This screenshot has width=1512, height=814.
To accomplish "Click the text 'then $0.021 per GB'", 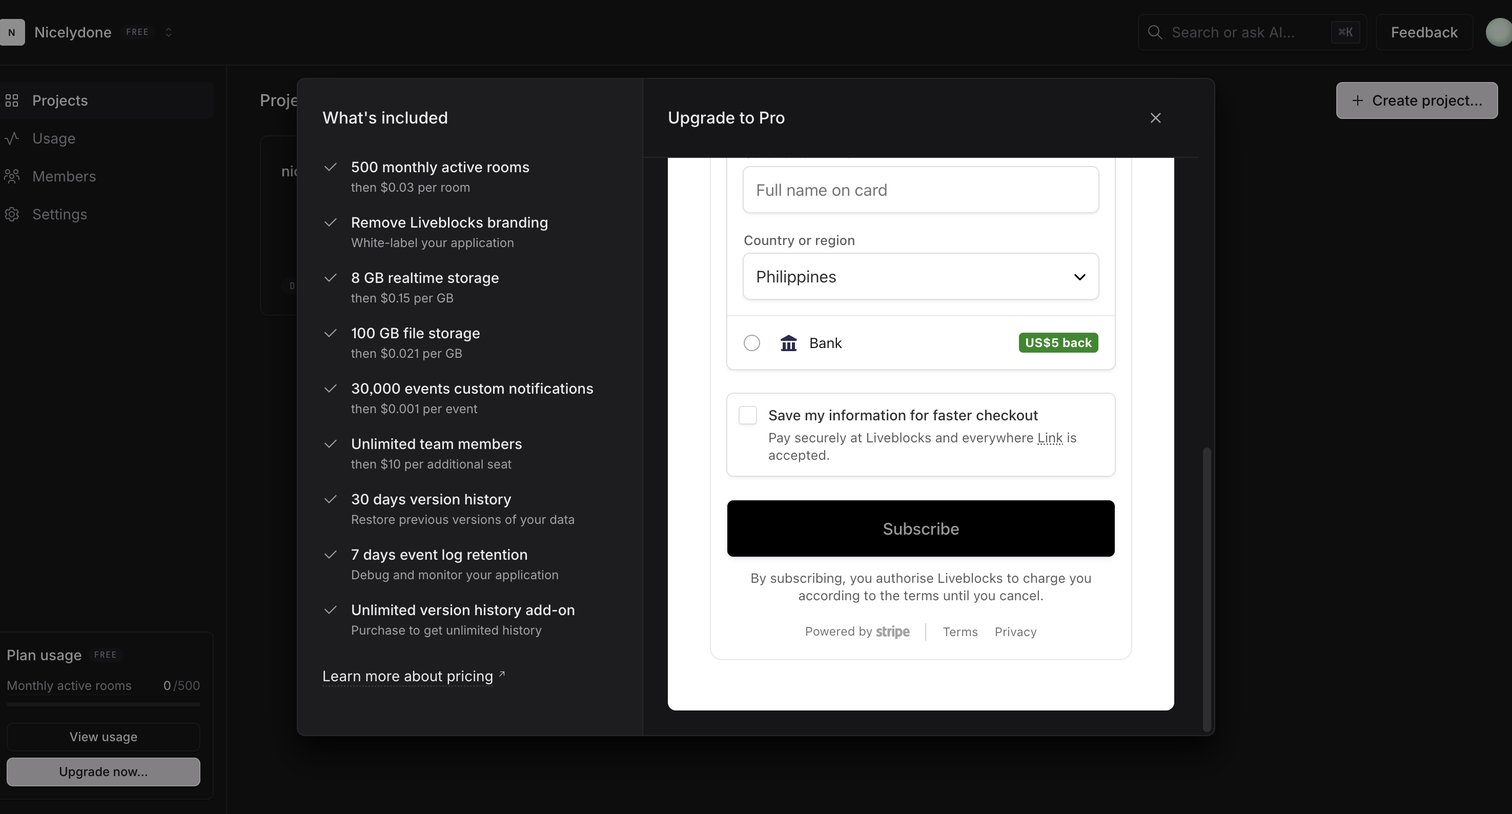I will [406, 353].
